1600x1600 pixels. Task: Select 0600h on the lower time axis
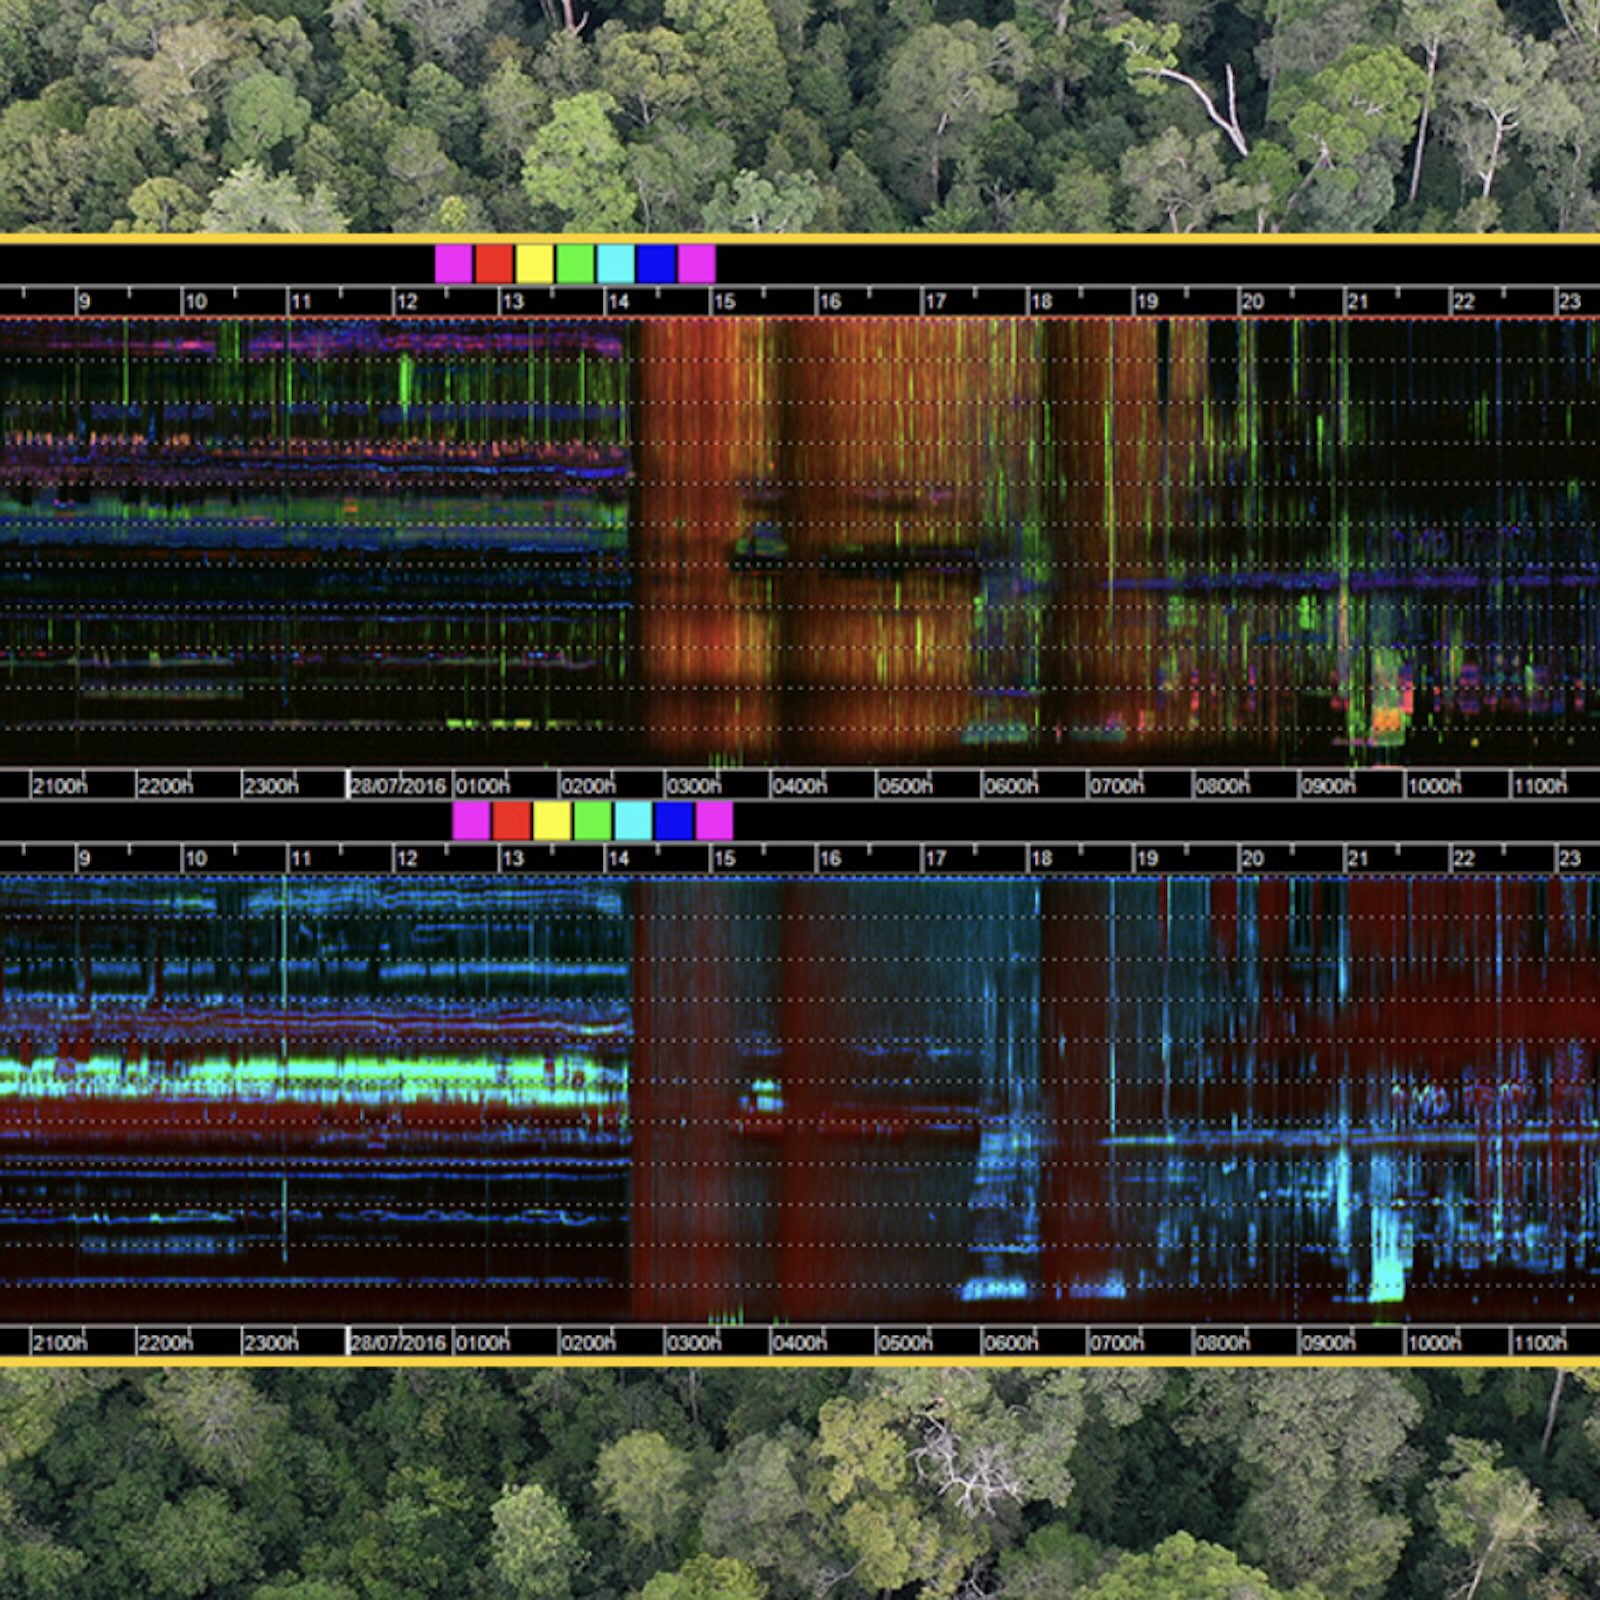point(1010,1342)
